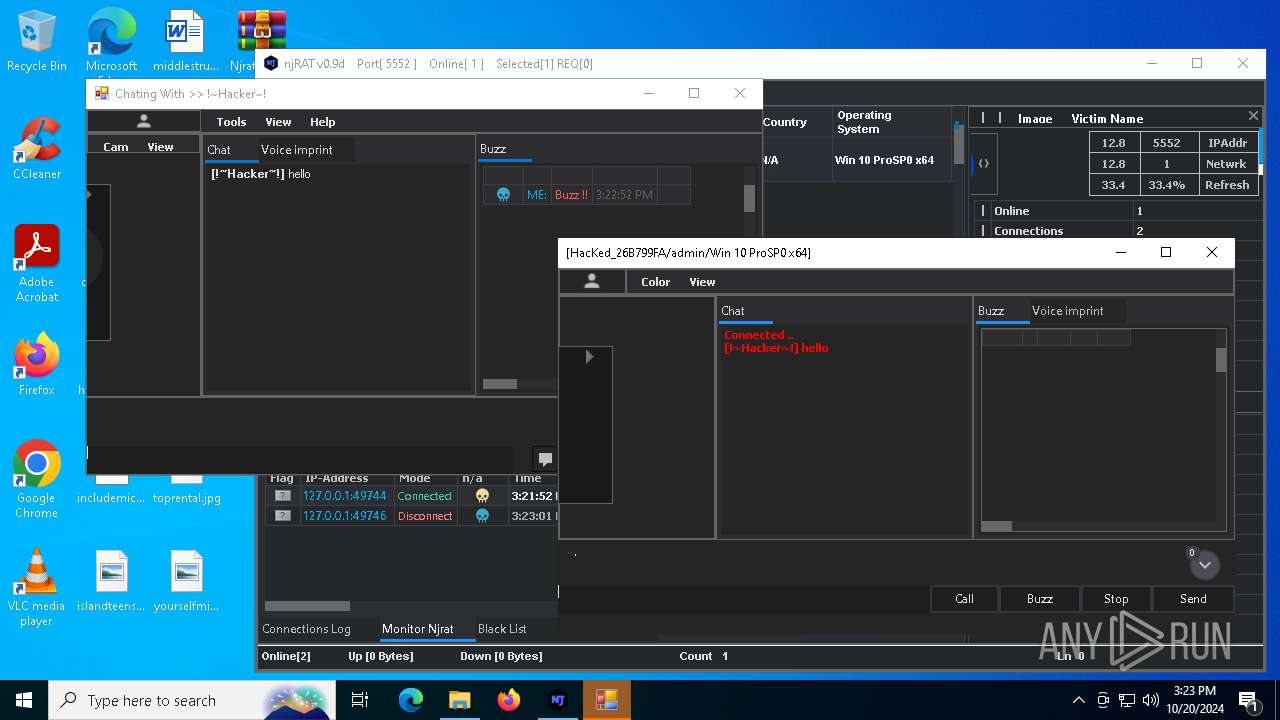This screenshot has width=1280, height=720.
Task: Click the Netwrk button in njRAT panel
Action: [1227, 164]
